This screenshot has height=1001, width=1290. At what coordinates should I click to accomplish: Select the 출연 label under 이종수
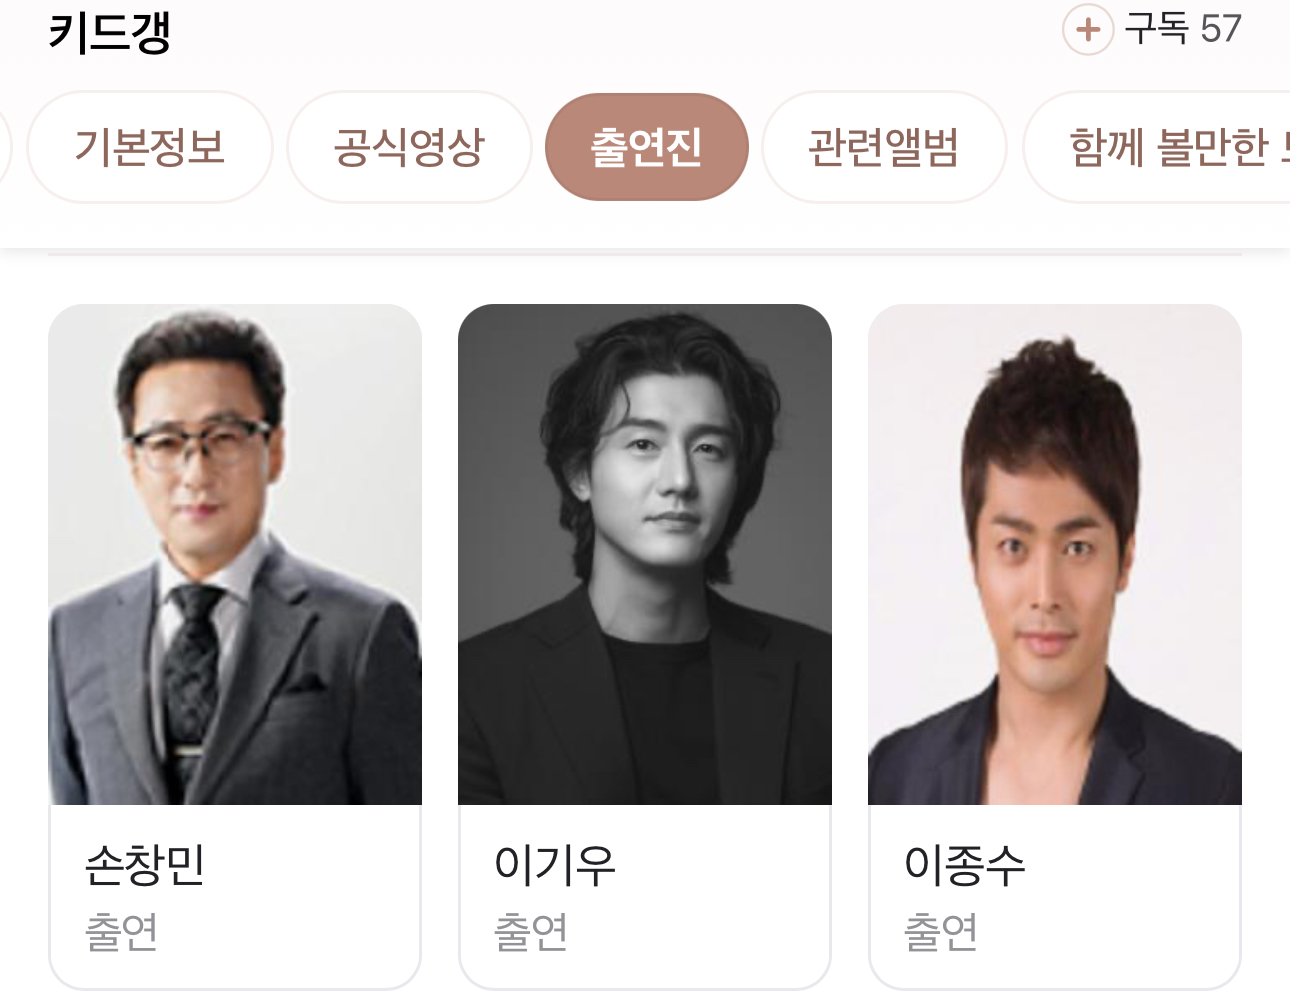coord(941,931)
